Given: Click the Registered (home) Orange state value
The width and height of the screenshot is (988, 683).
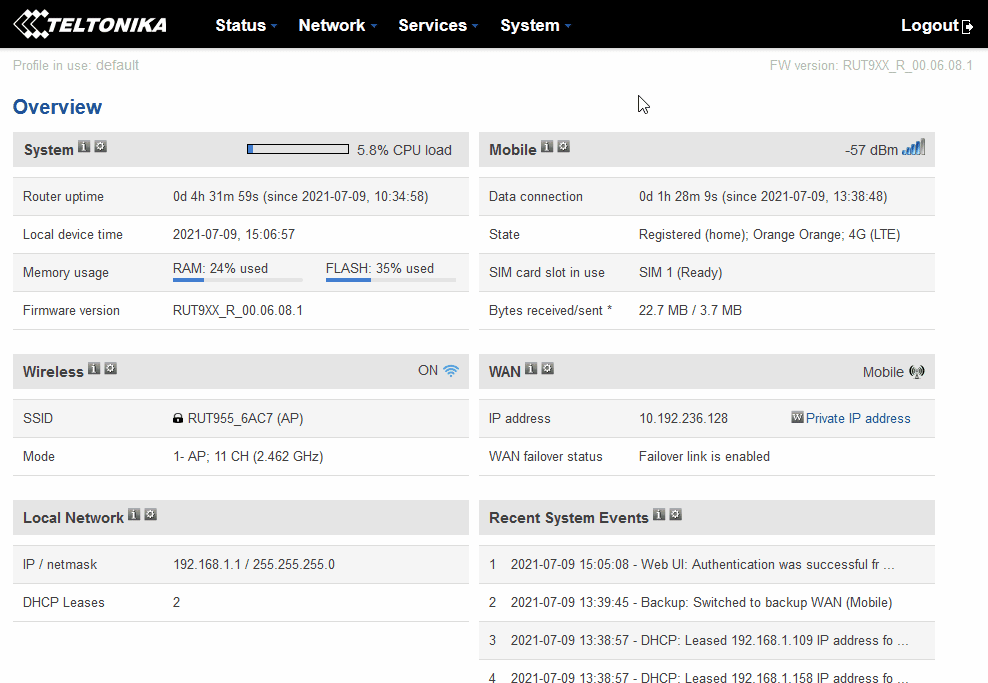Looking at the screenshot, I should click(x=769, y=234).
